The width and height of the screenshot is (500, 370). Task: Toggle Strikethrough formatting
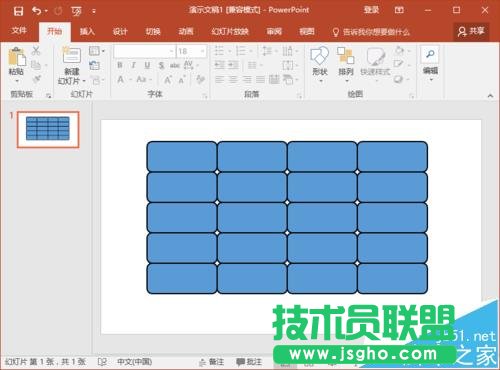[175, 65]
